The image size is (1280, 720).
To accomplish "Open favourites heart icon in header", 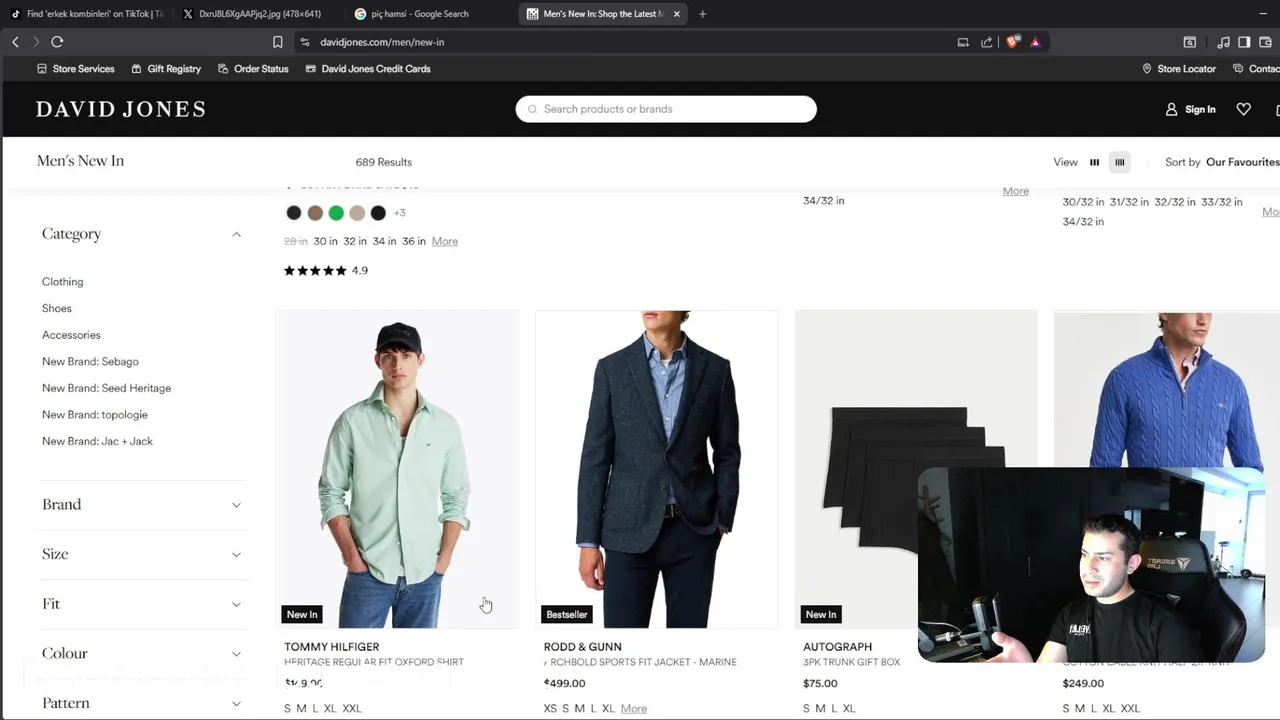I will point(1243,109).
